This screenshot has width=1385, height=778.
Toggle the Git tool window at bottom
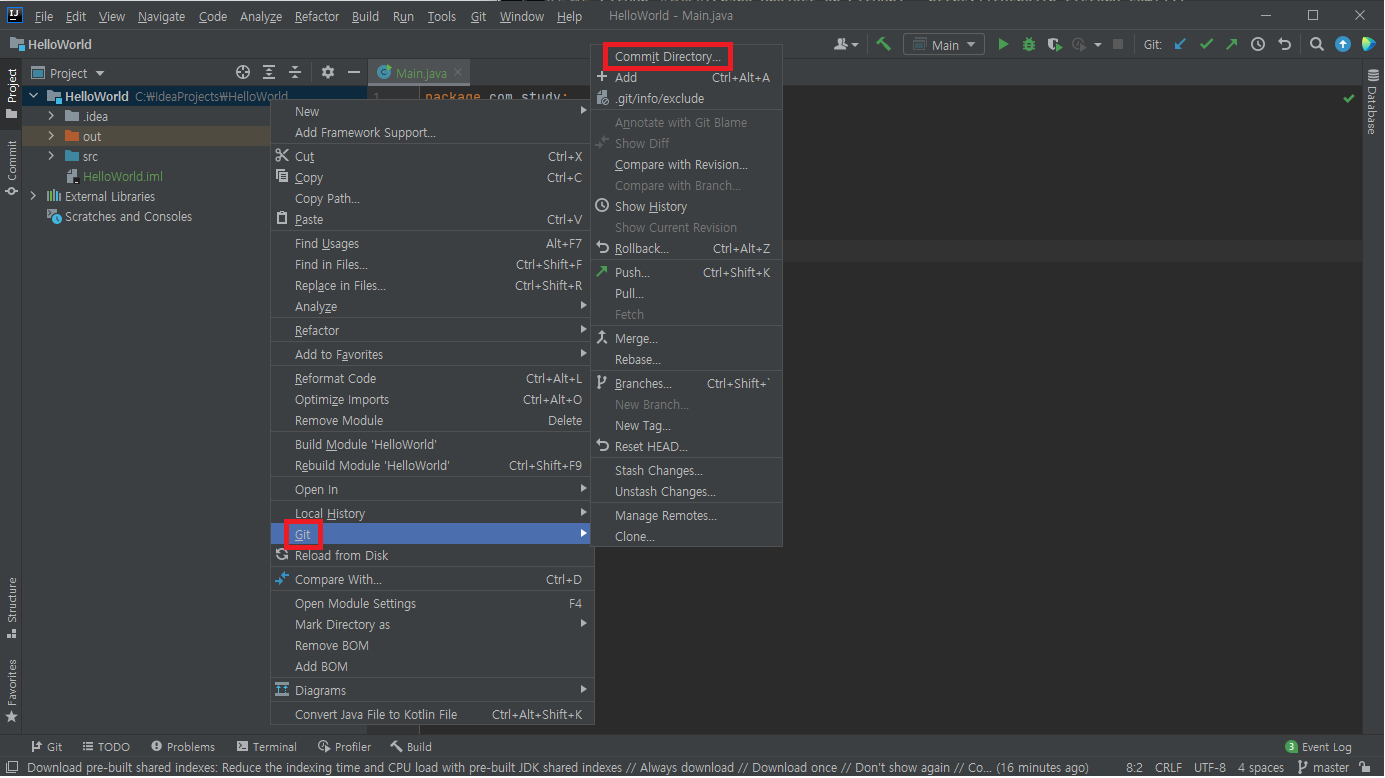tap(46, 746)
